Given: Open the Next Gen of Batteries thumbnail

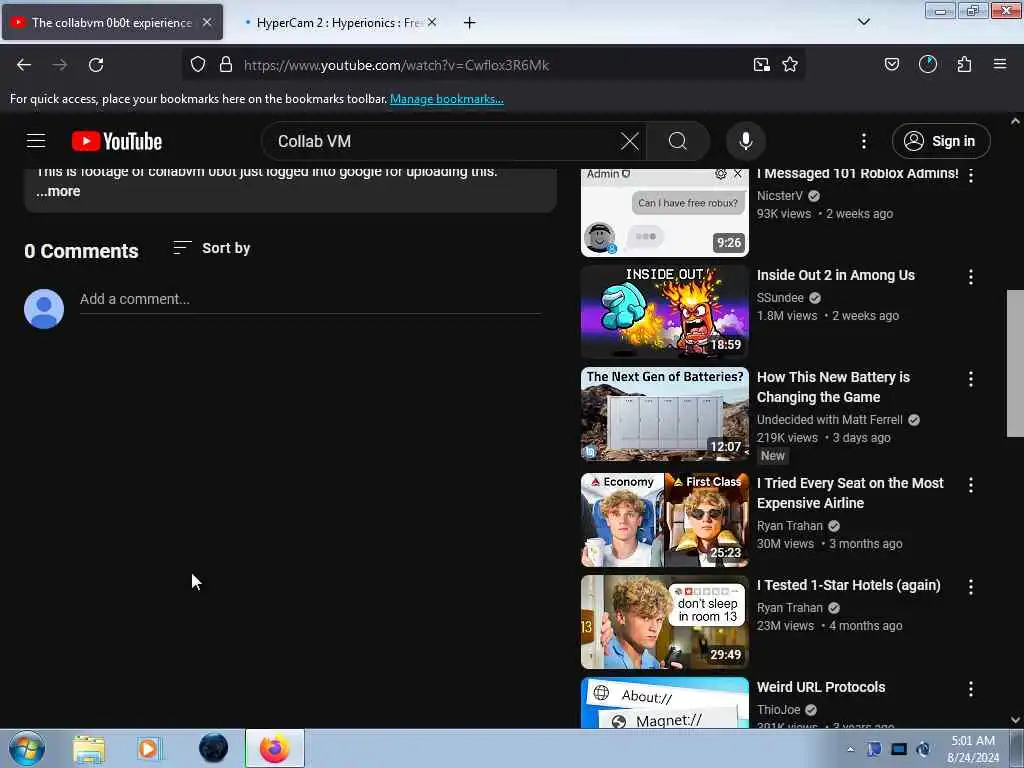Looking at the screenshot, I should (665, 414).
